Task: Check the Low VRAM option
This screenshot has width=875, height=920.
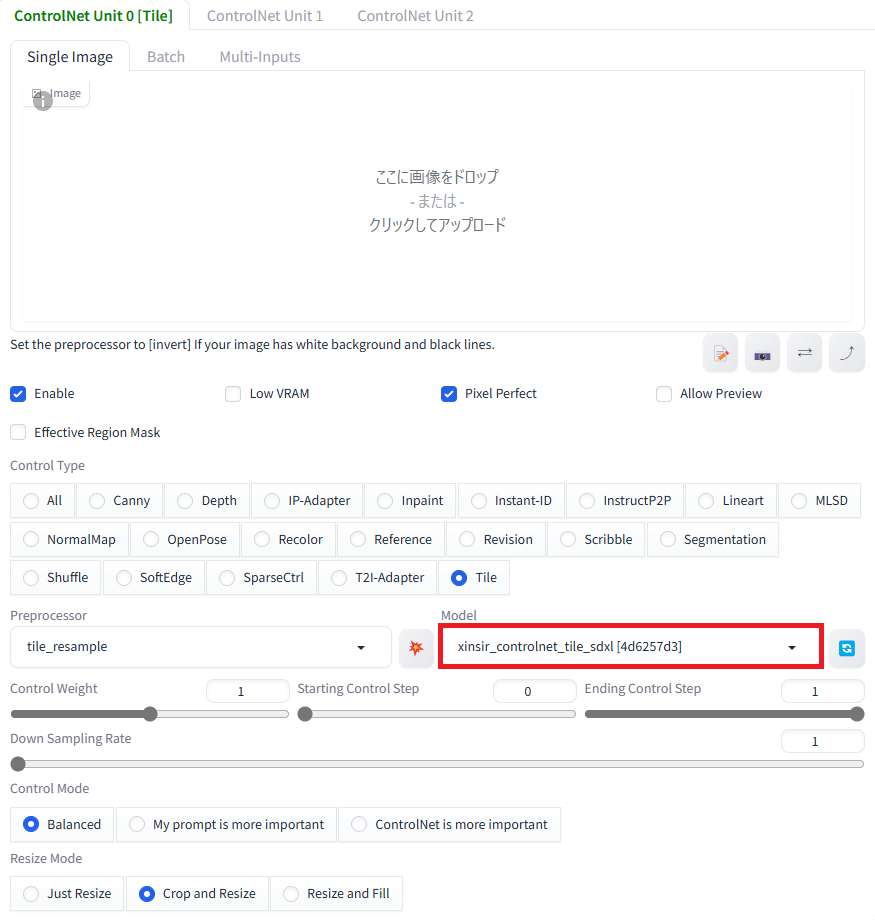Action: point(233,394)
